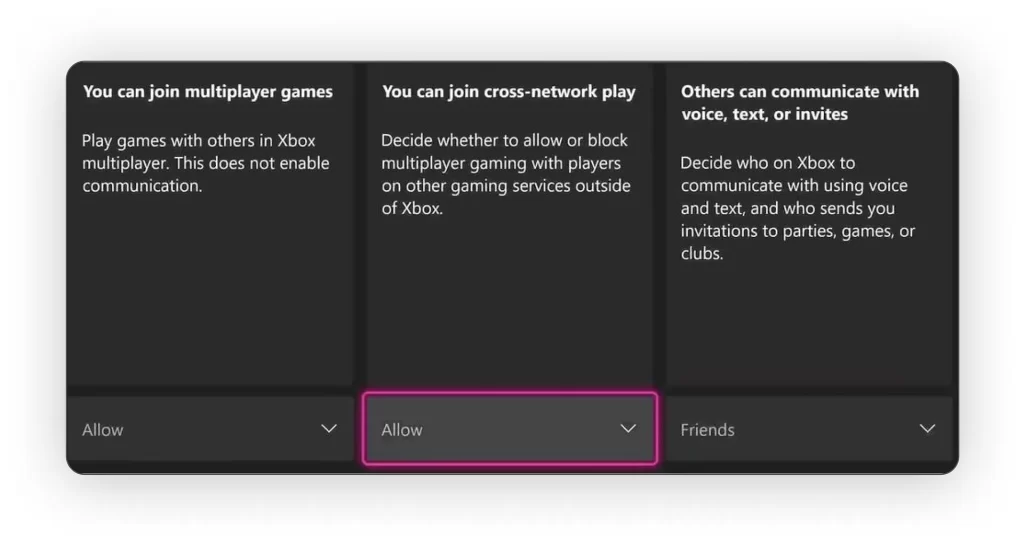Click empty space in the cross-network play card

tap(510, 310)
